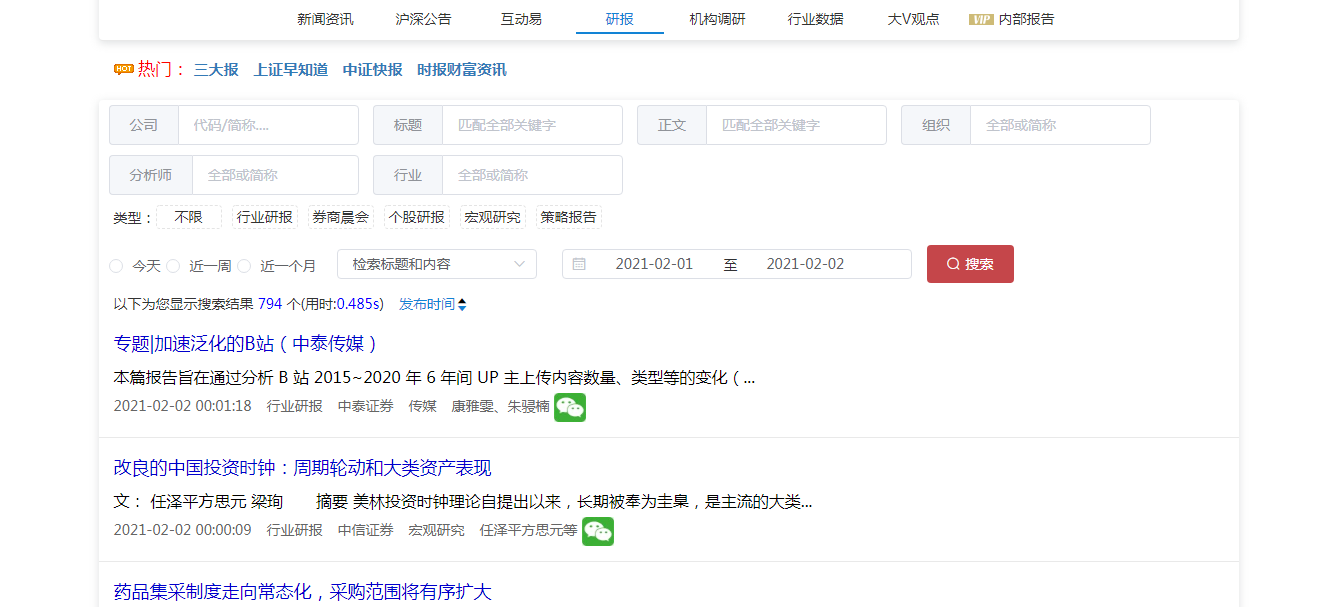Click the 传媒 industry tag

click(x=422, y=406)
